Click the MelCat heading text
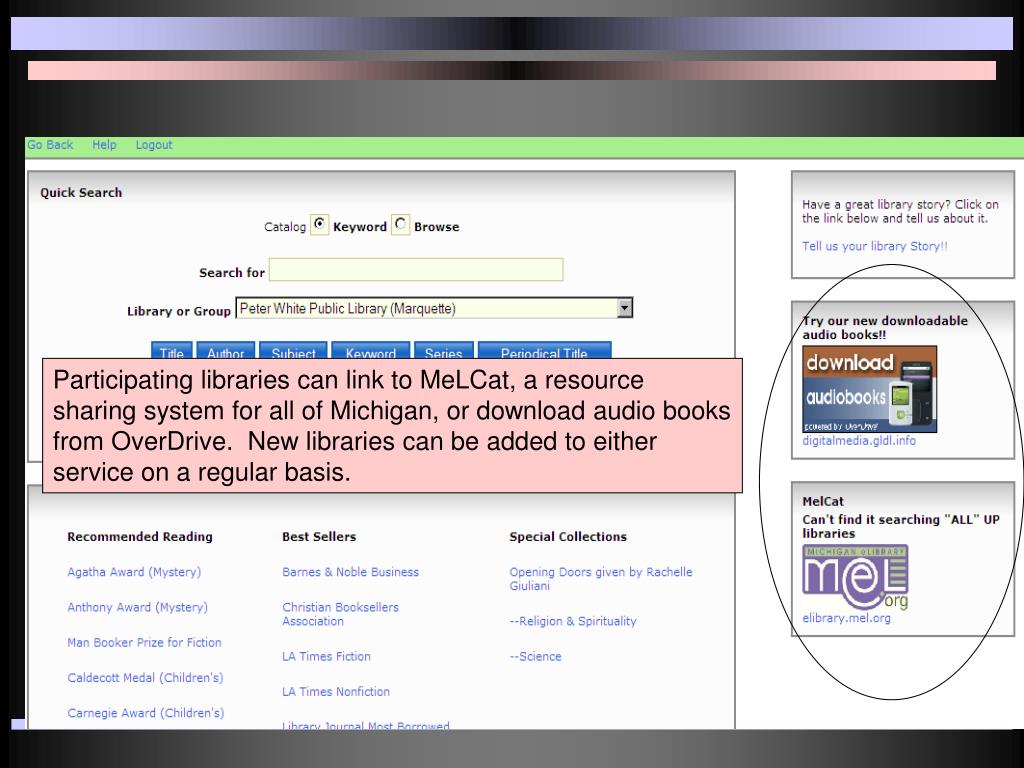 (x=823, y=502)
